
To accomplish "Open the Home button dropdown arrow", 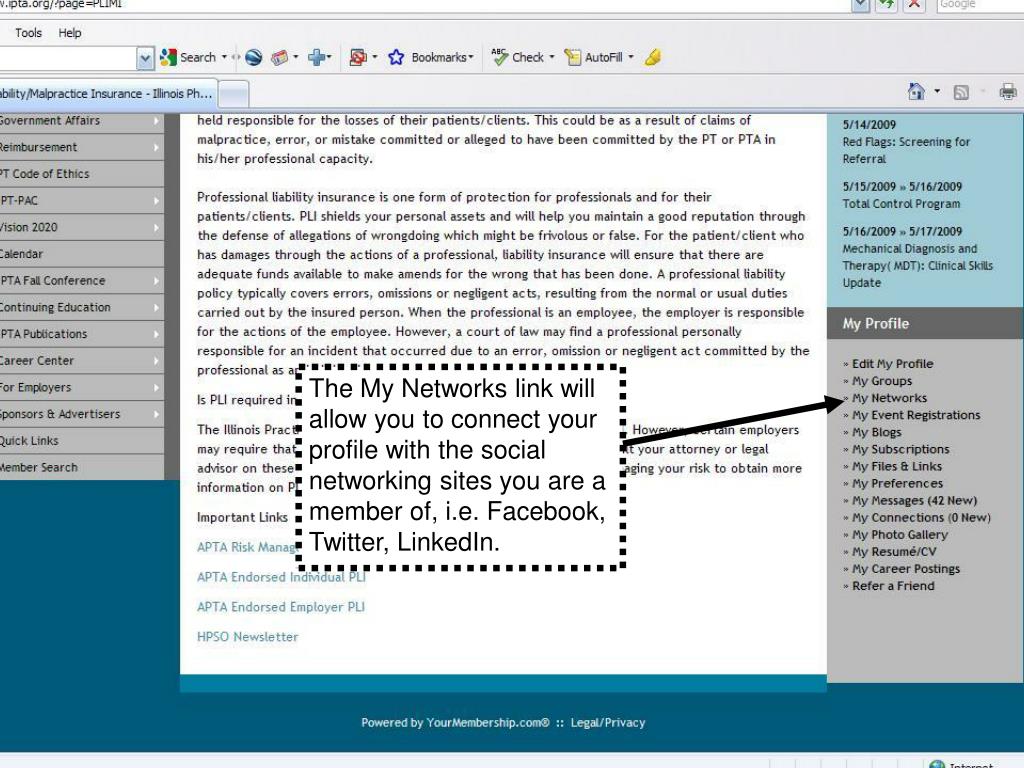I will click(937, 91).
